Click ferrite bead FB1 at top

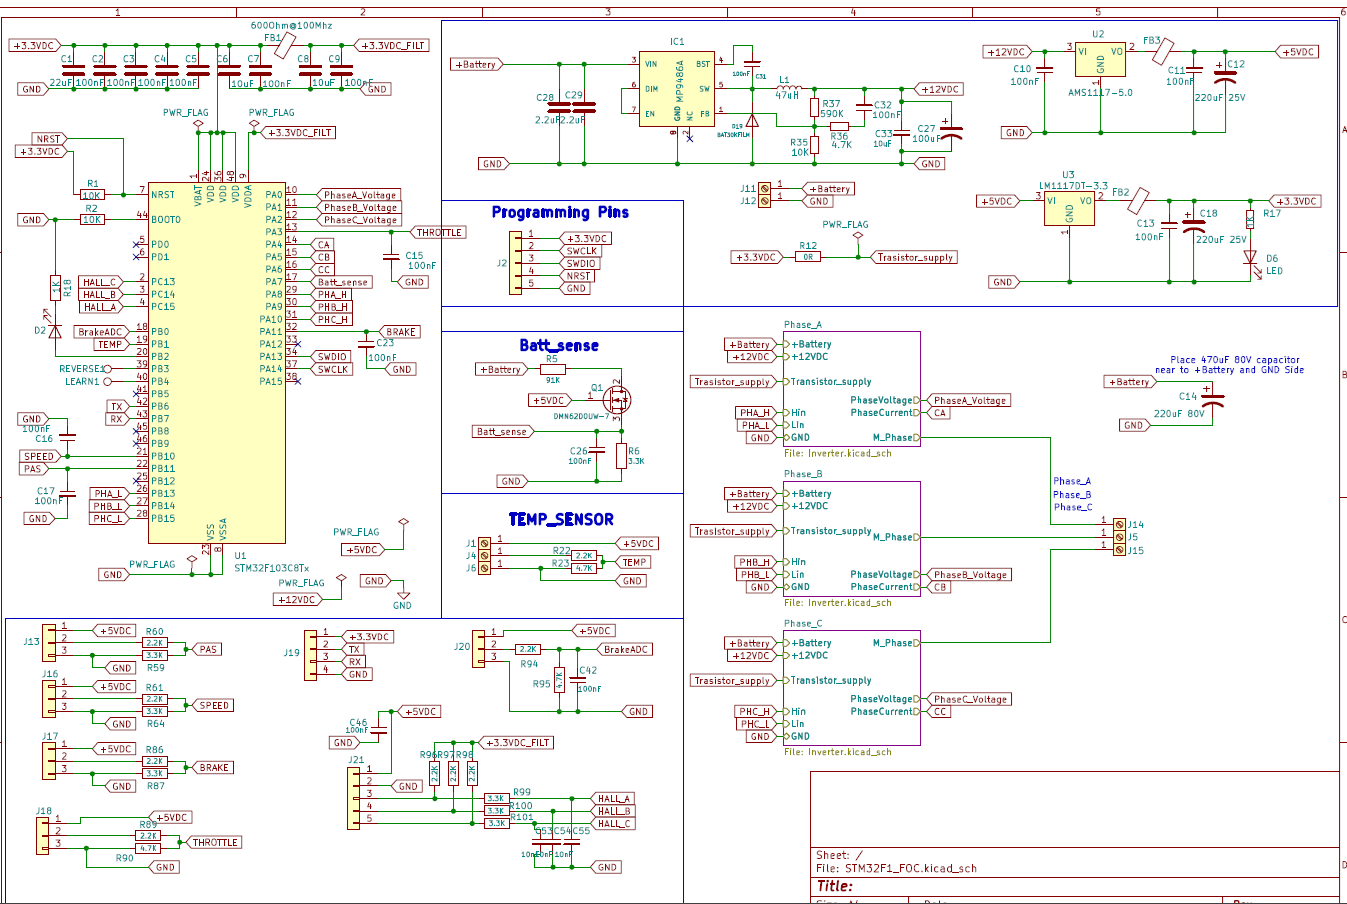(284, 45)
